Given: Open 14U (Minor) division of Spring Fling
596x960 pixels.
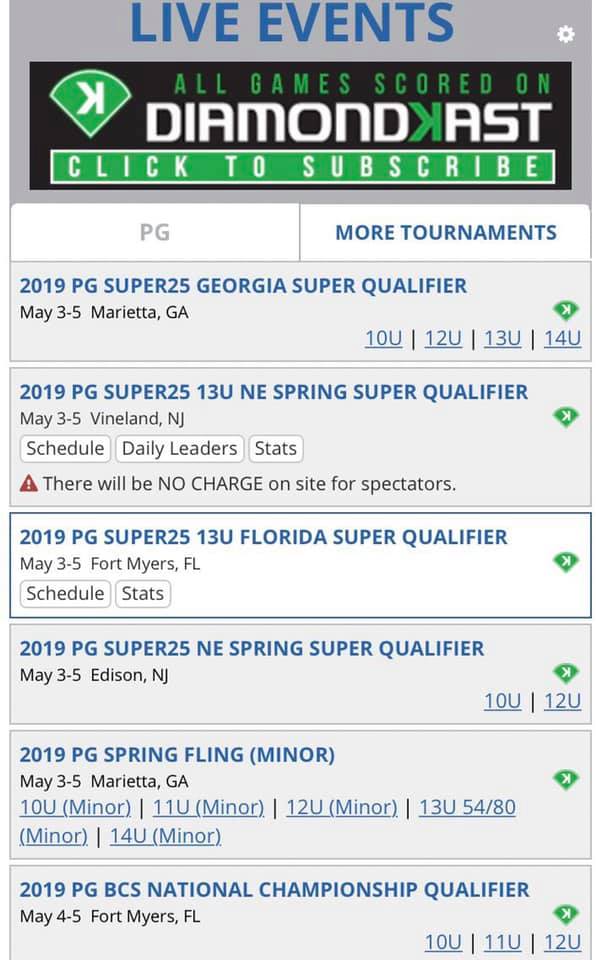Looking at the screenshot, I should [x=165, y=836].
